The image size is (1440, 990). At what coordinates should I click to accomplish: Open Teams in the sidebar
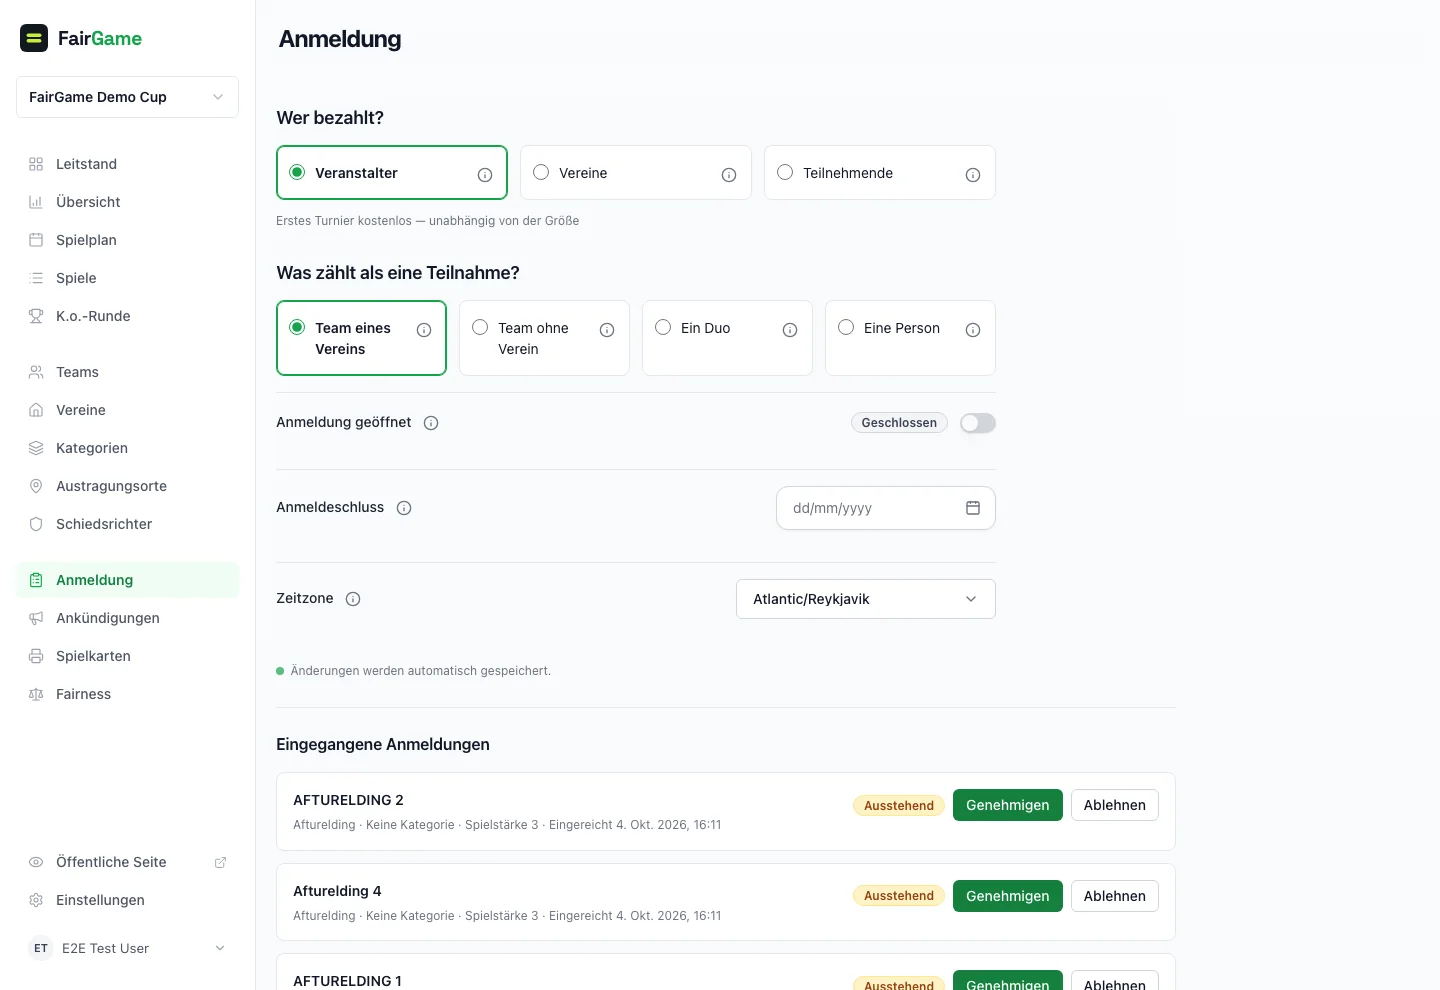(127, 372)
